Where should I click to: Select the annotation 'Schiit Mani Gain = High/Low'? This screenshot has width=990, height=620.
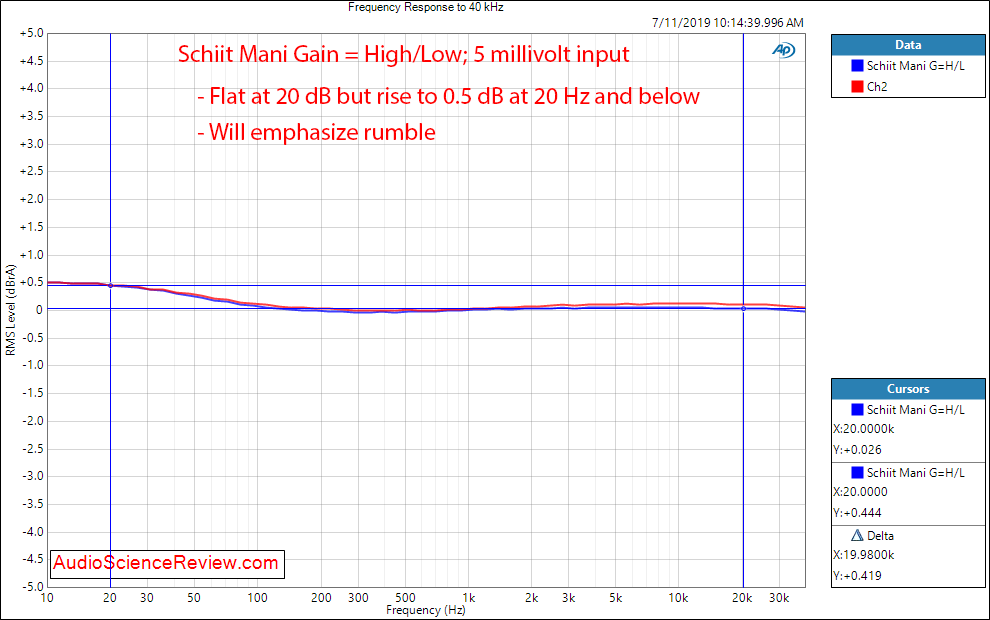tap(403, 54)
